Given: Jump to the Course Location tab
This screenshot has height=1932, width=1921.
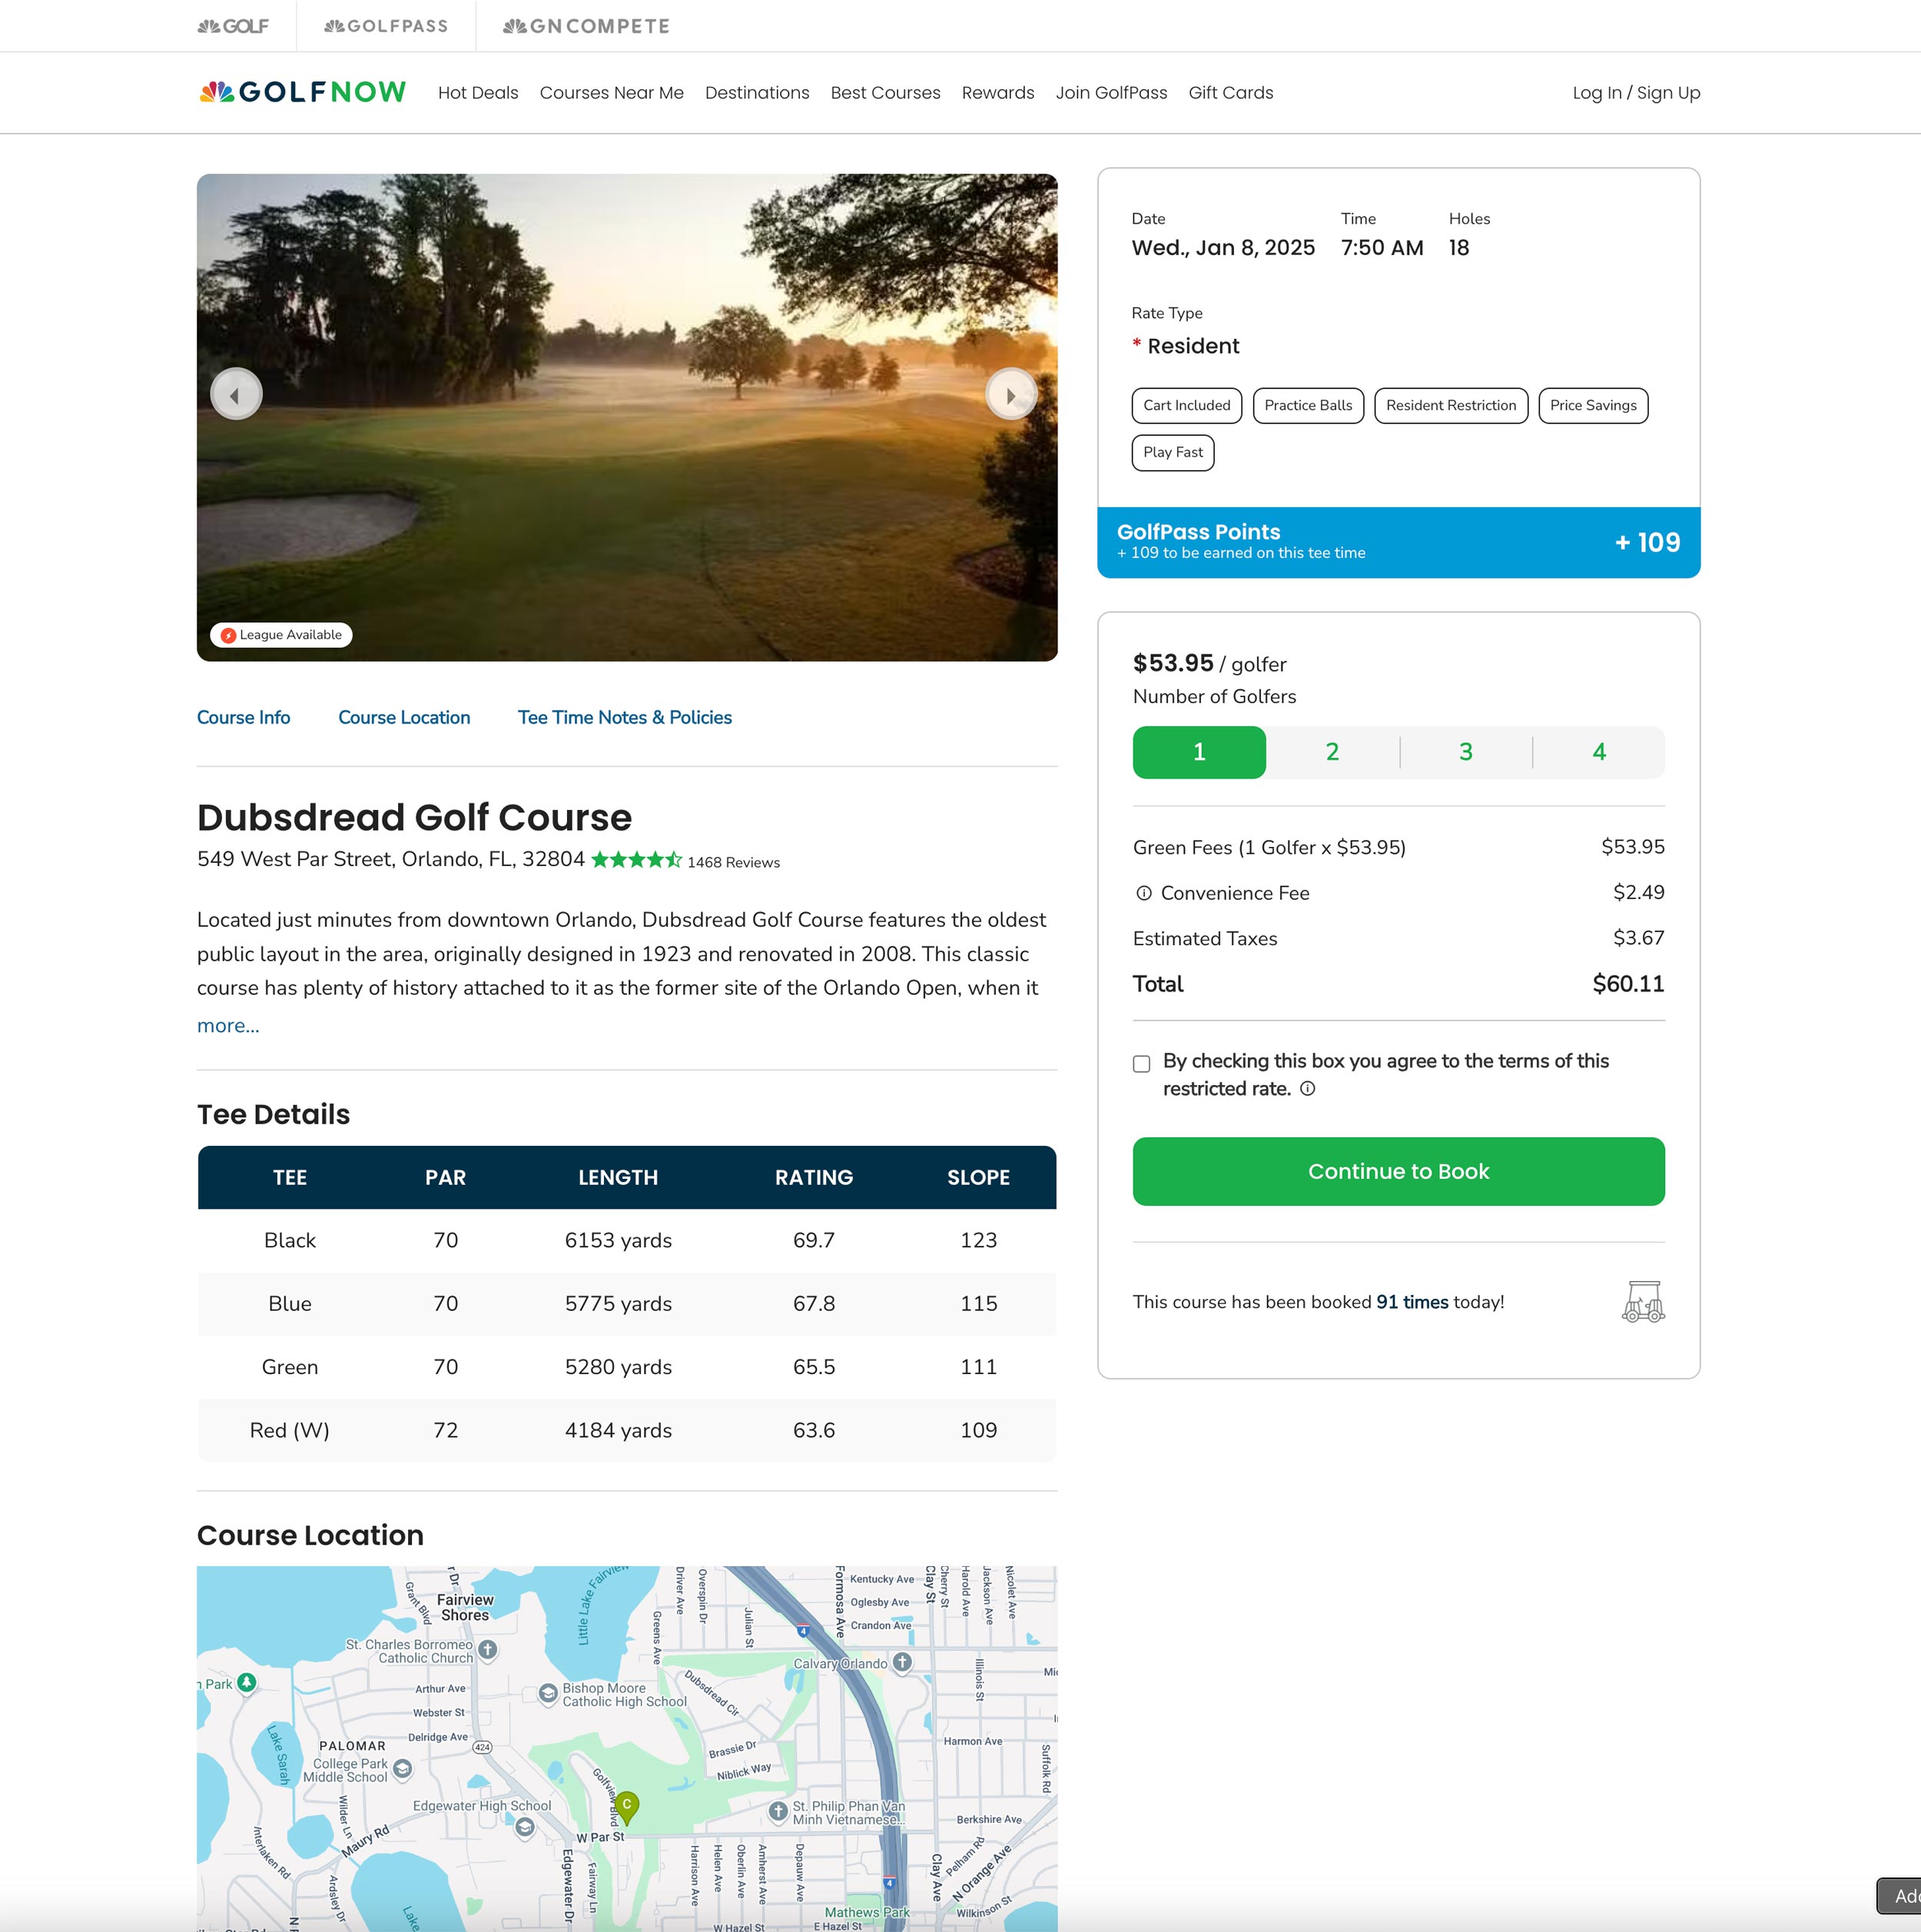Looking at the screenshot, I should click(x=404, y=717).
